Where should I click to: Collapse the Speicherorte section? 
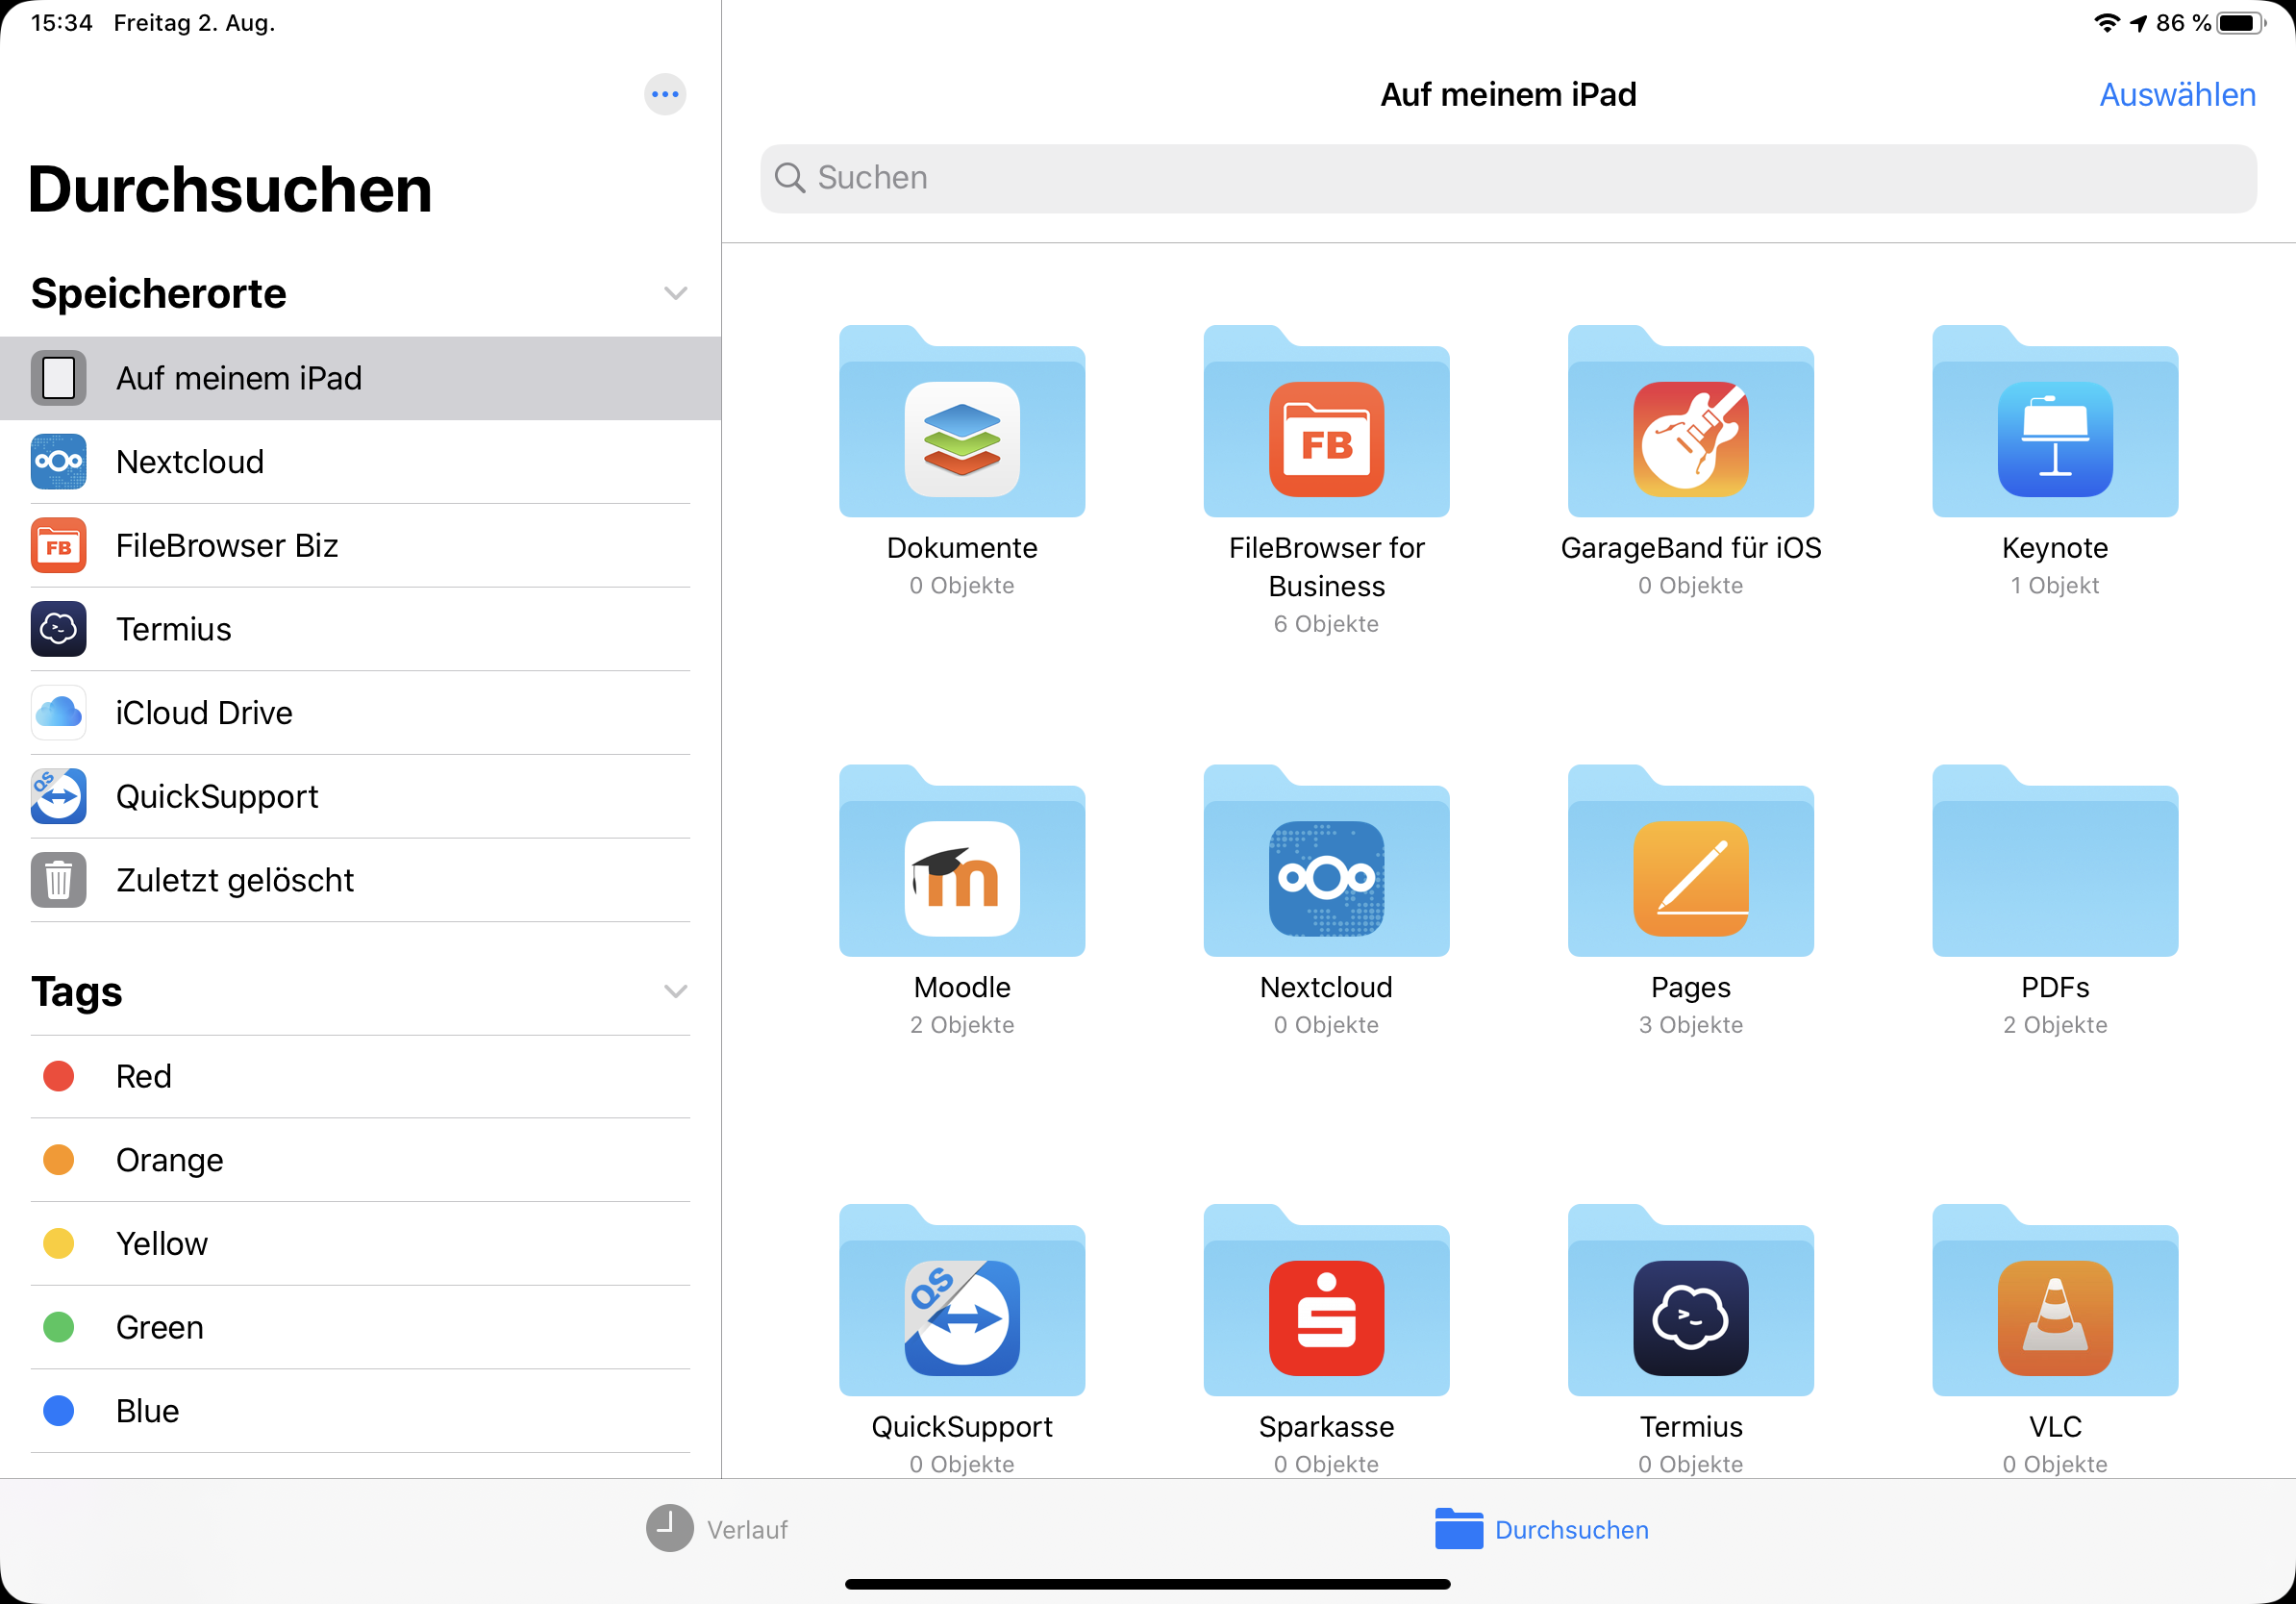[675, 293]
